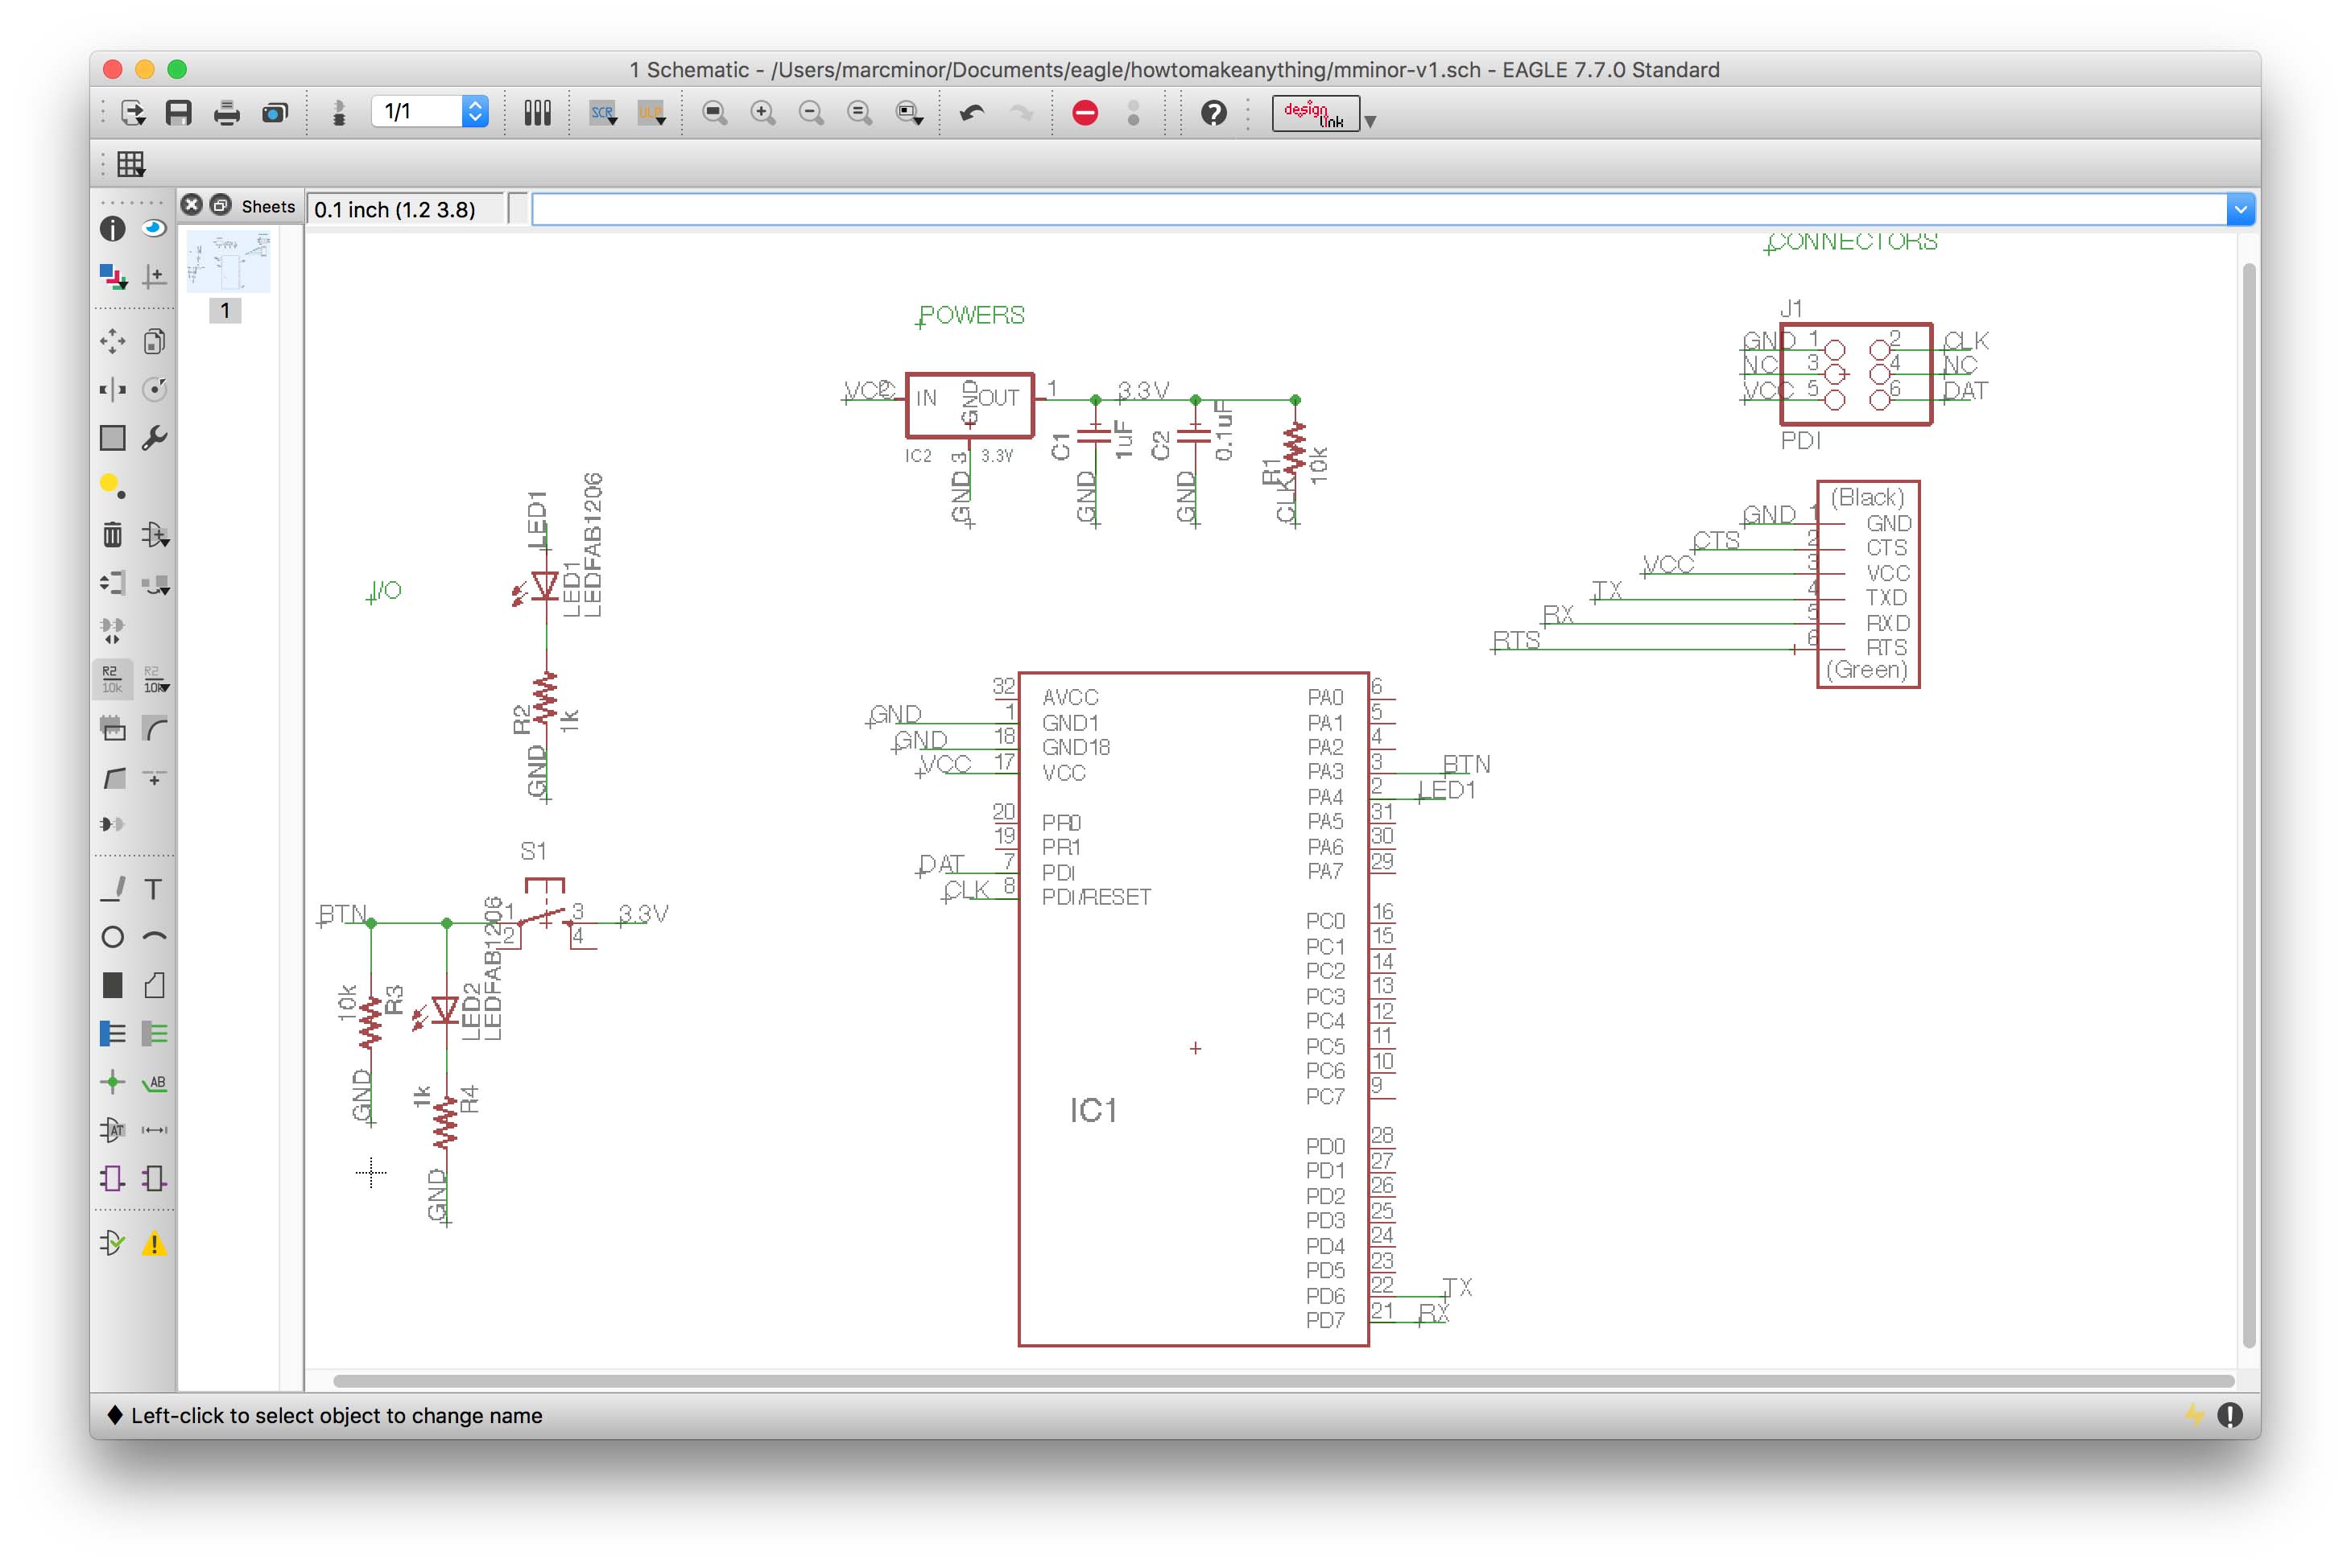Viewport: 2351px width, 1568px height.
Task: Zoom out with the minus magnifier icon
Action: [x=811, y=113]
